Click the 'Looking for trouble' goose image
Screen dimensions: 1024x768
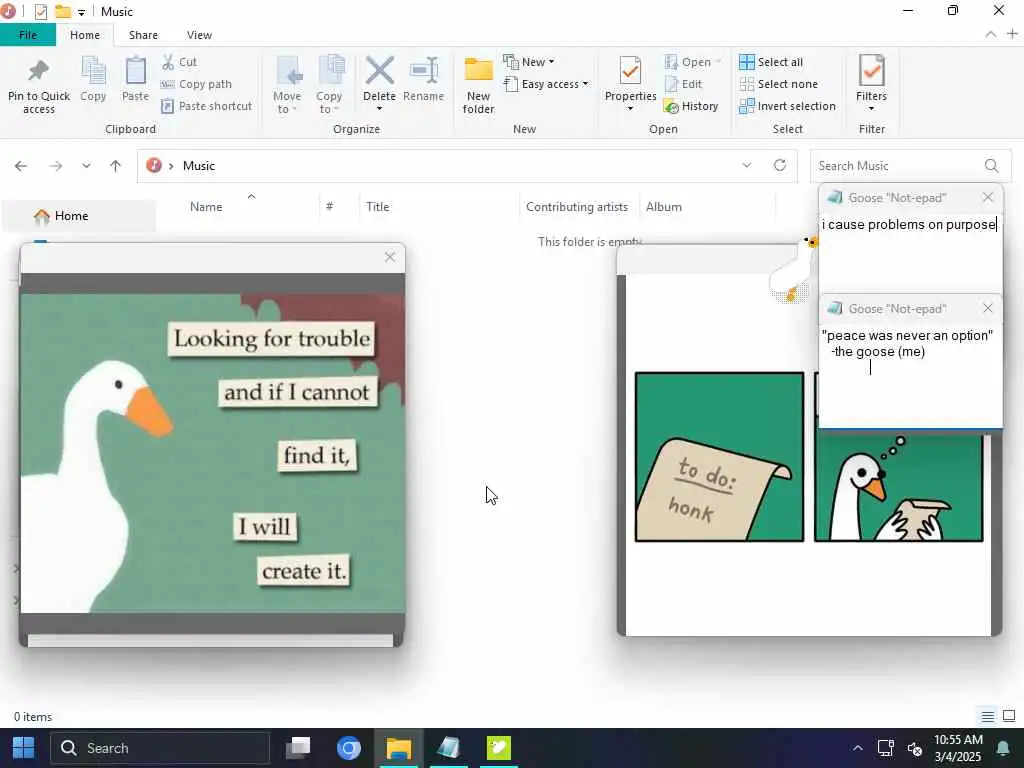(212, 454)
